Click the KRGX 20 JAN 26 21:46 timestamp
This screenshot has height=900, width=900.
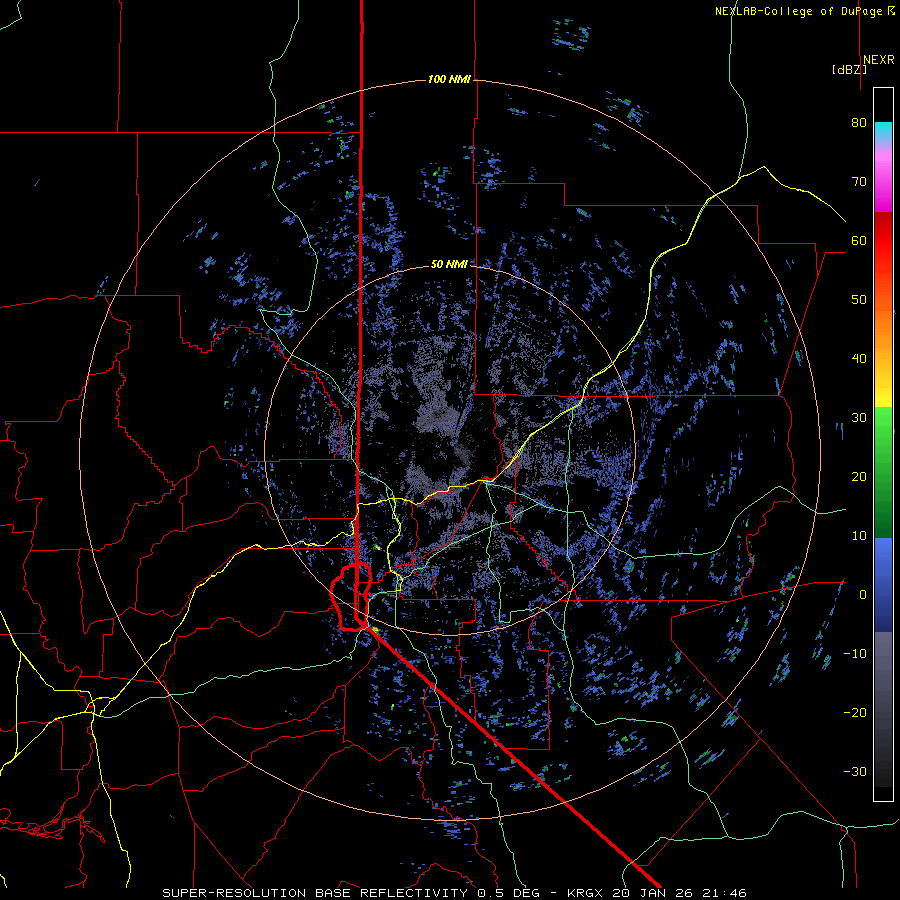(657, 893)
